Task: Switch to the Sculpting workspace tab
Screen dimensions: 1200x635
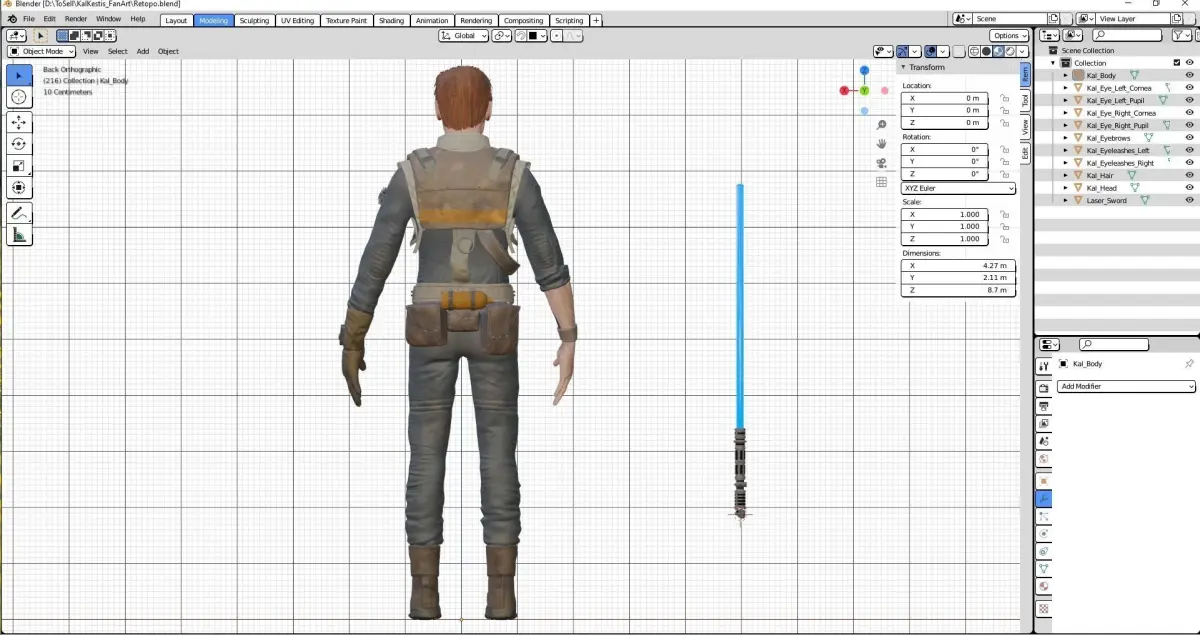Action: click(x=254, y=20)
